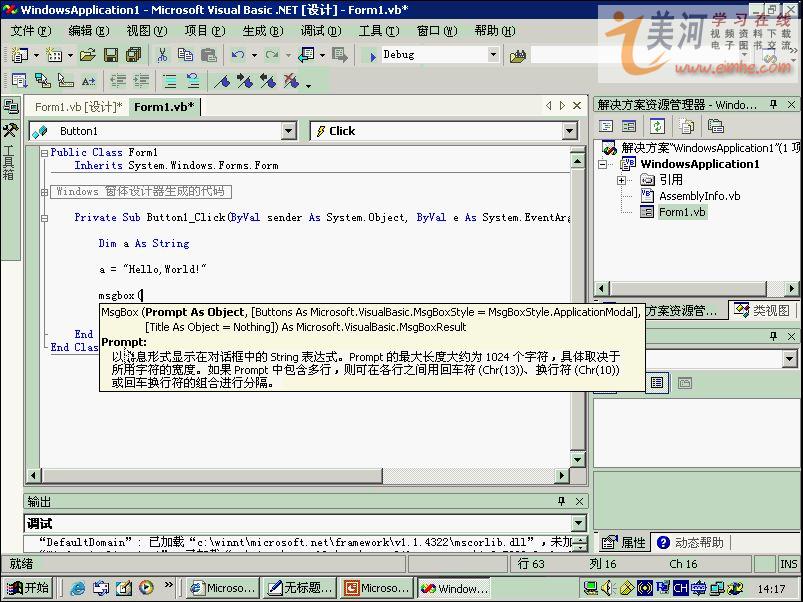Click the Redo arrow icon
The width and height of the screenshot is (803, 602).
pyautogui.click(x=271, y=55)
